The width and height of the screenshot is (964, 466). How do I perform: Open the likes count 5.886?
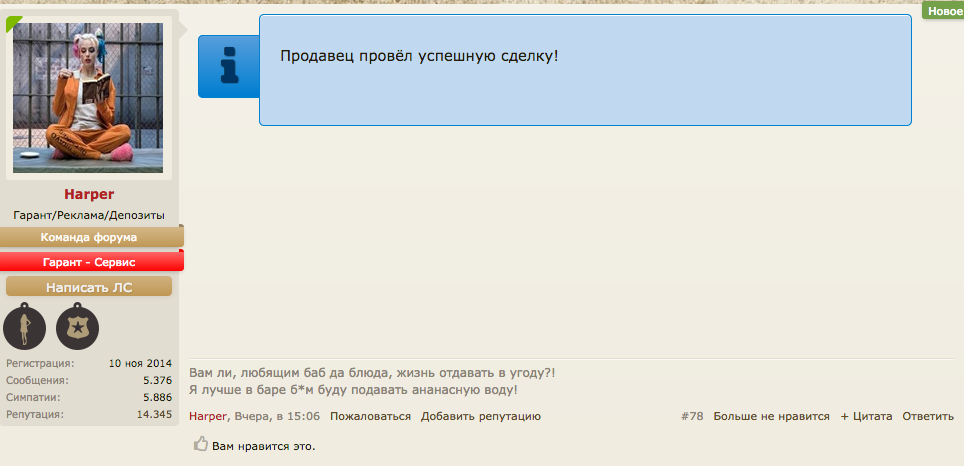coord(157,397)
